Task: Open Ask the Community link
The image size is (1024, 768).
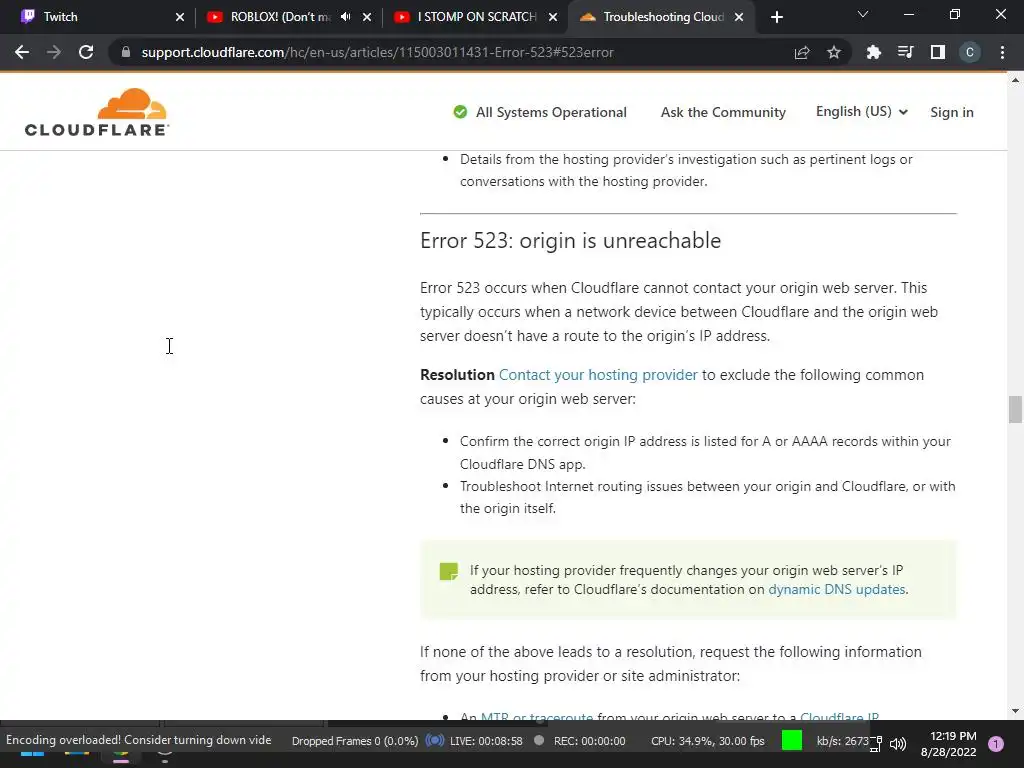Action: (x=723, y=112)
